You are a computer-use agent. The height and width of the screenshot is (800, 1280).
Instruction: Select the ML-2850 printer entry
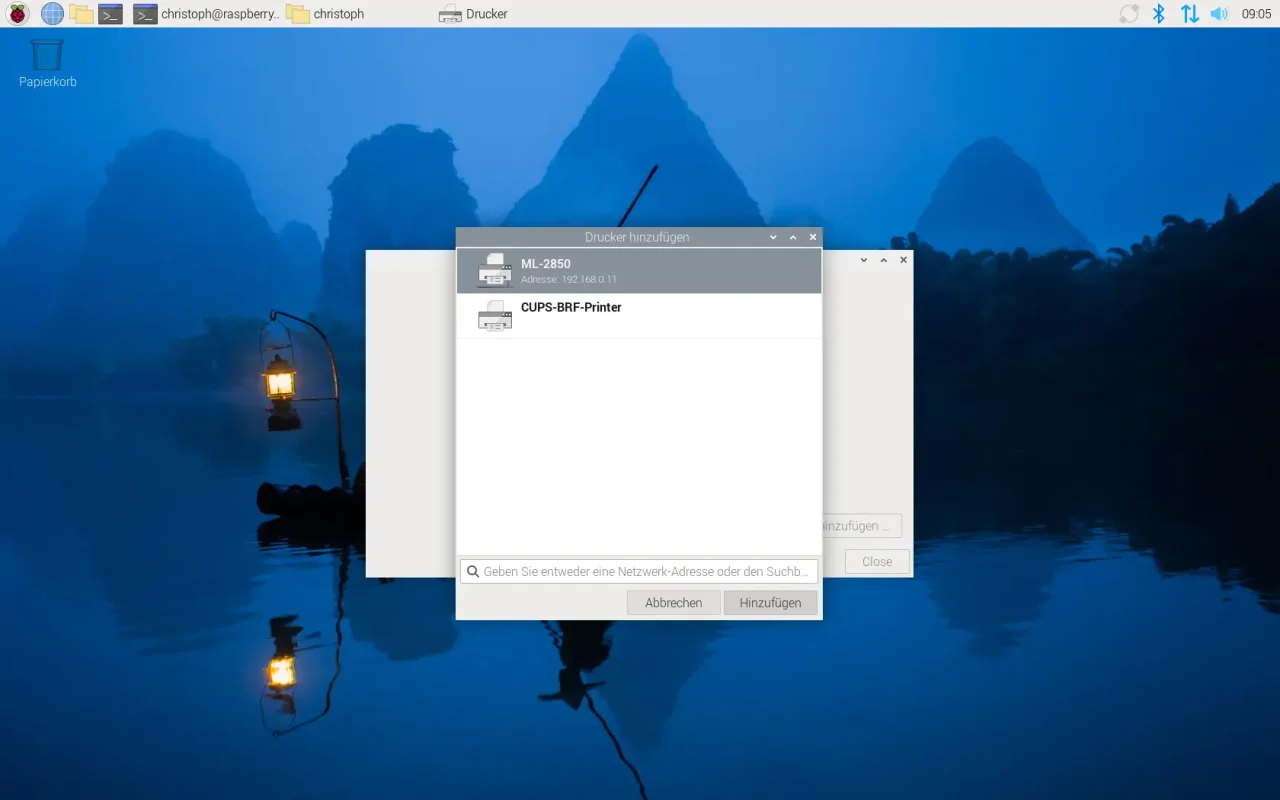point(638,271)
